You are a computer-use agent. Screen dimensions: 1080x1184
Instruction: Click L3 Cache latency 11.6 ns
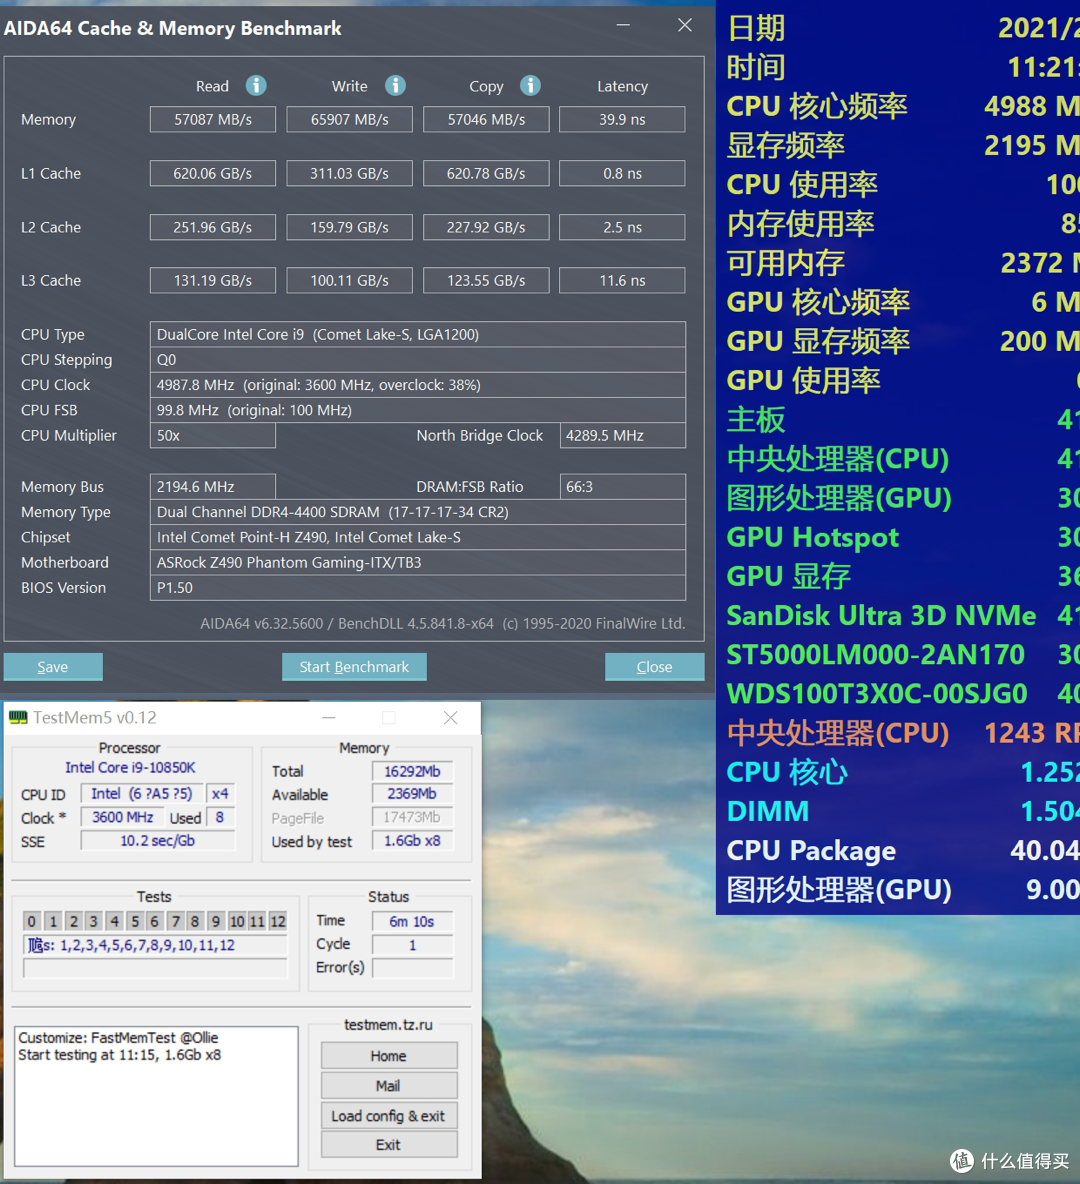622,281
